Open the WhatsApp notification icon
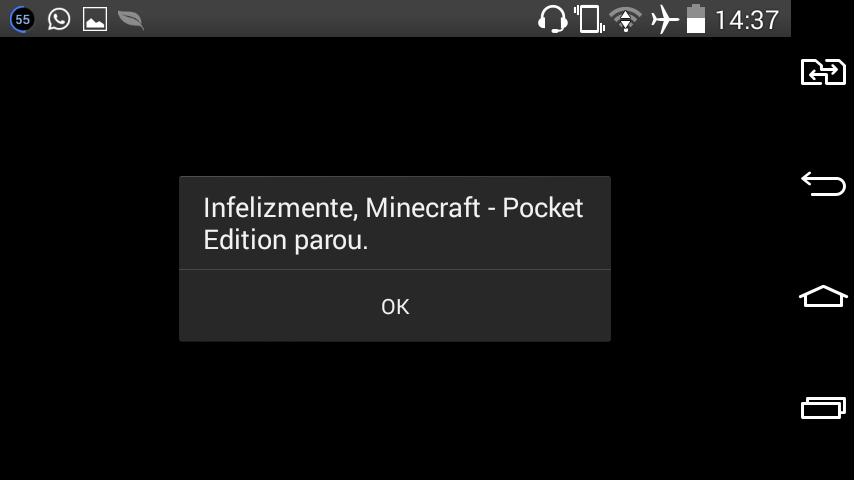This screenshot has height=480, width=854. (x=59, y=19)
